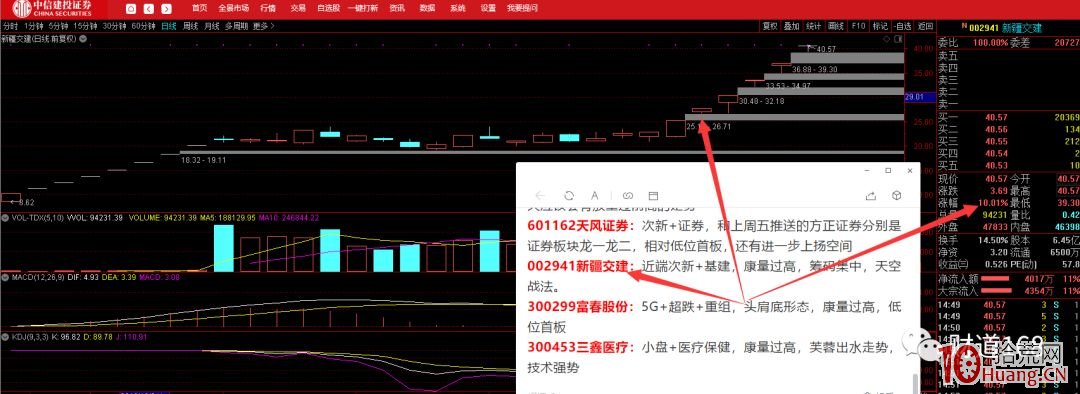Click the F10 toolbar button

(858, 26)
